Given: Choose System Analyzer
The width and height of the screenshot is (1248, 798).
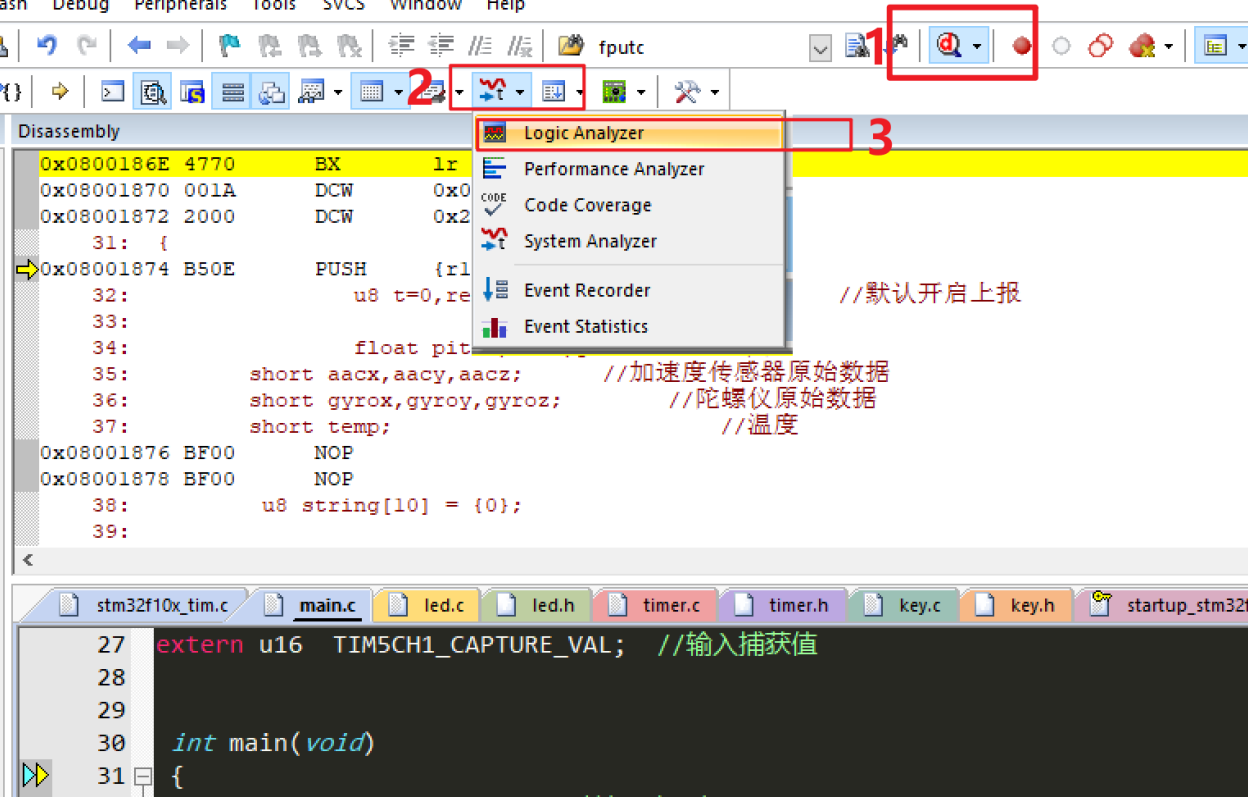Looking at the screenshot, I should 629,241.
